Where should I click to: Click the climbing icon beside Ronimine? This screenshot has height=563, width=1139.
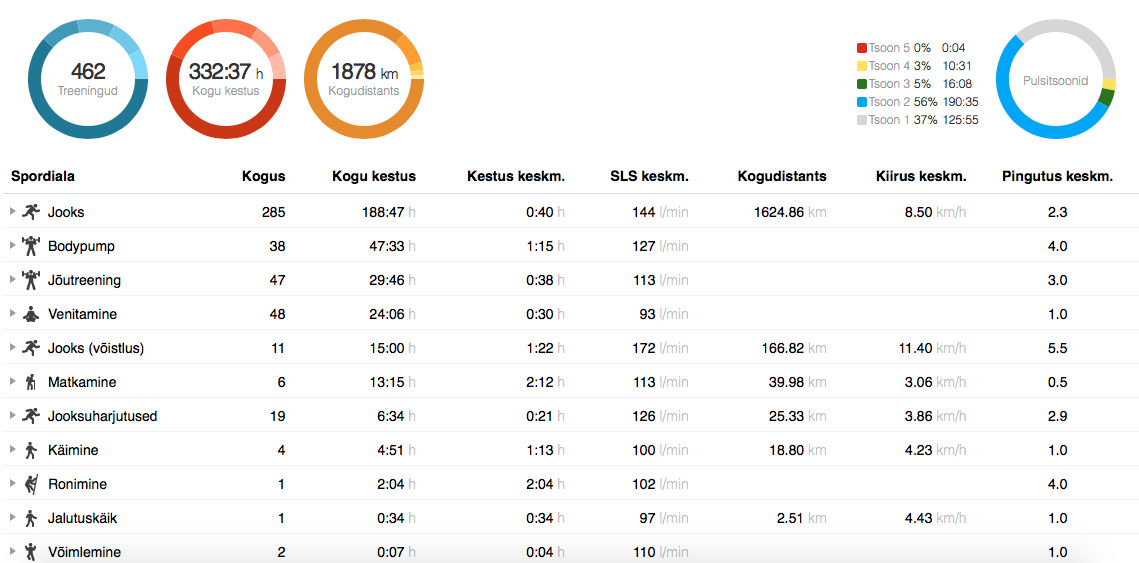[31, 484]
